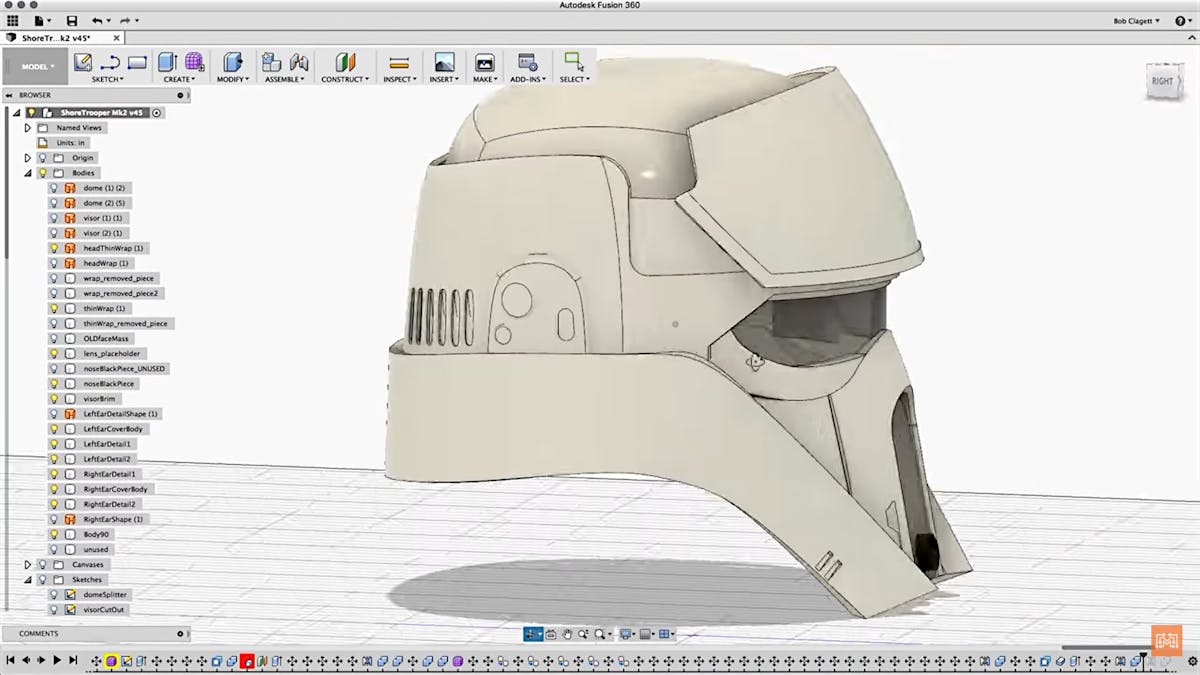
Task: Jump the timeline to the beginning
Action: (x=11, y=660)
